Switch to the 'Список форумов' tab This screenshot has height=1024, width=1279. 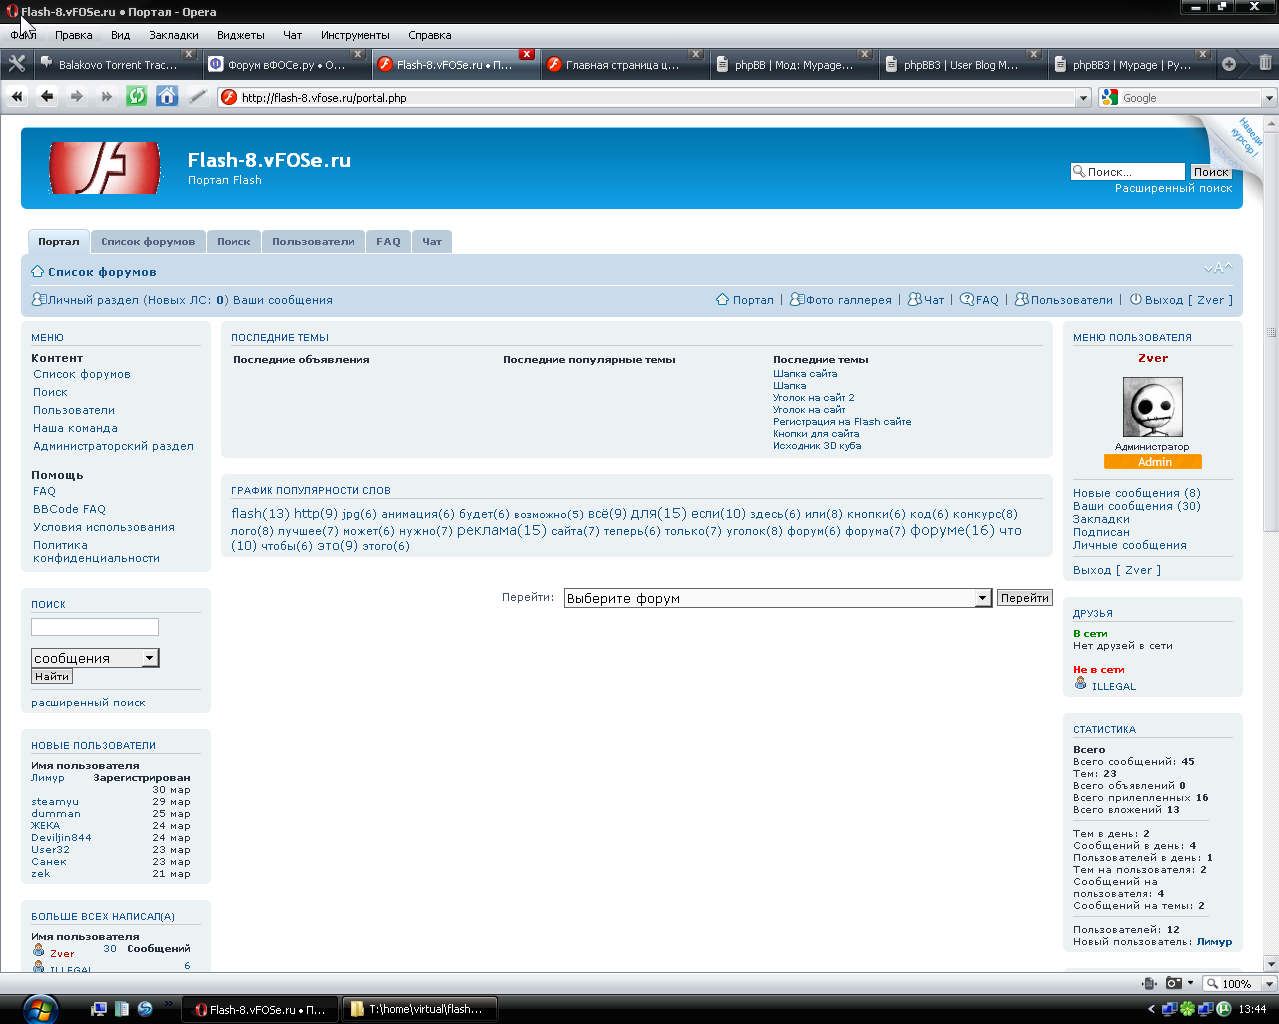tap(148, 241)
